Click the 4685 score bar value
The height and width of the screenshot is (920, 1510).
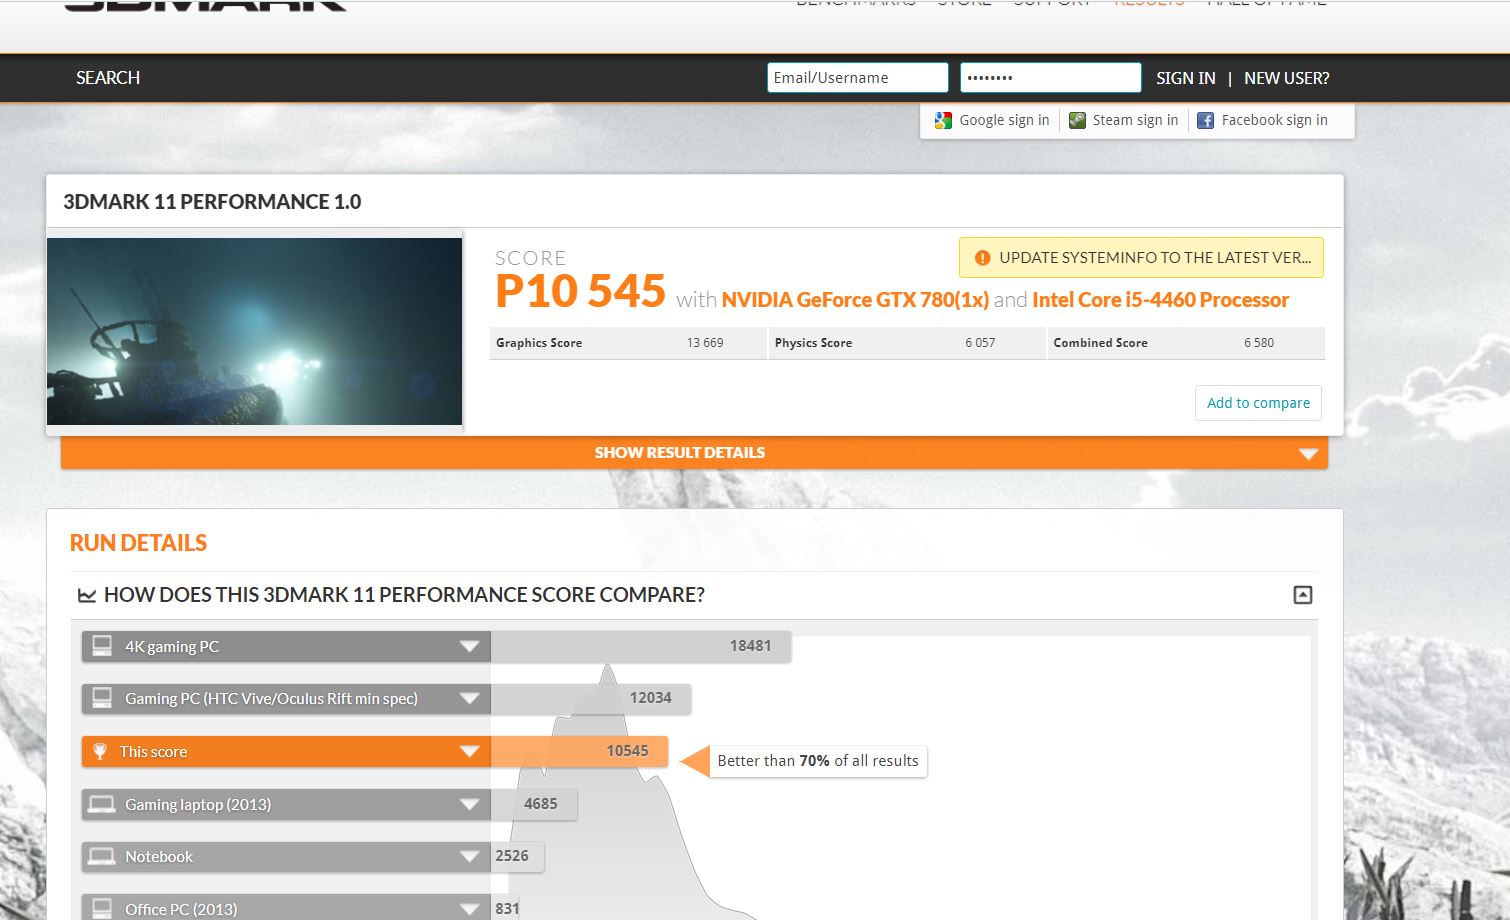pyautogui.click(x=540, y=804)
